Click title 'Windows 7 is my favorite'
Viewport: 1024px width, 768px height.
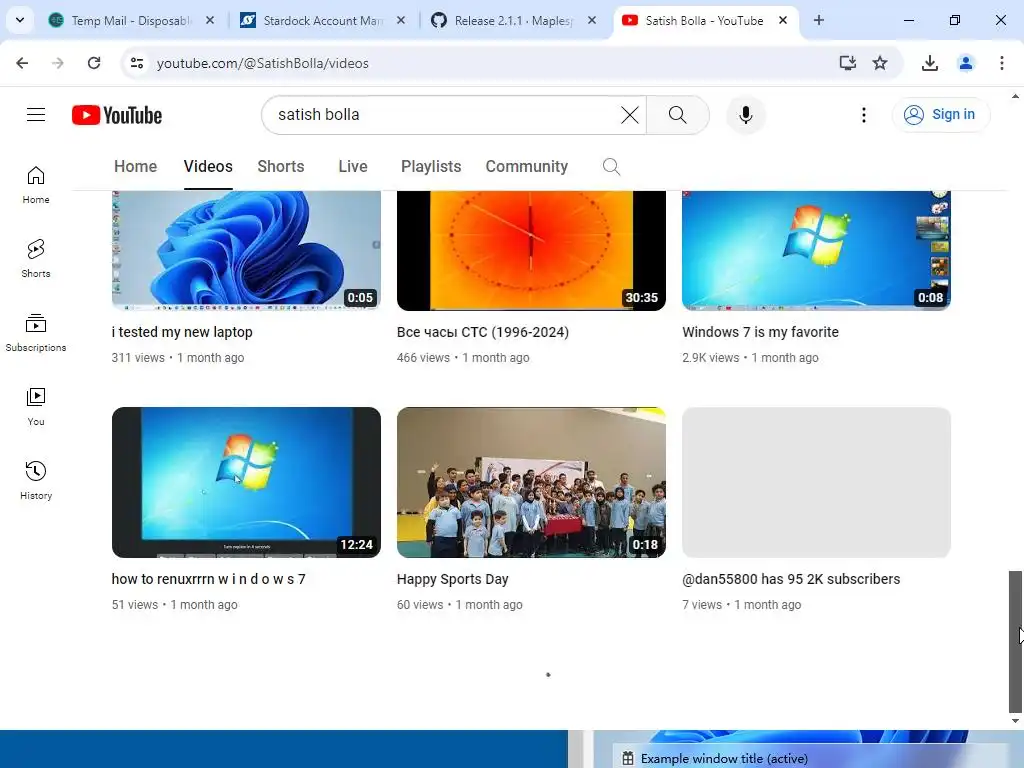pyautogui.click(x=760, y=332)
